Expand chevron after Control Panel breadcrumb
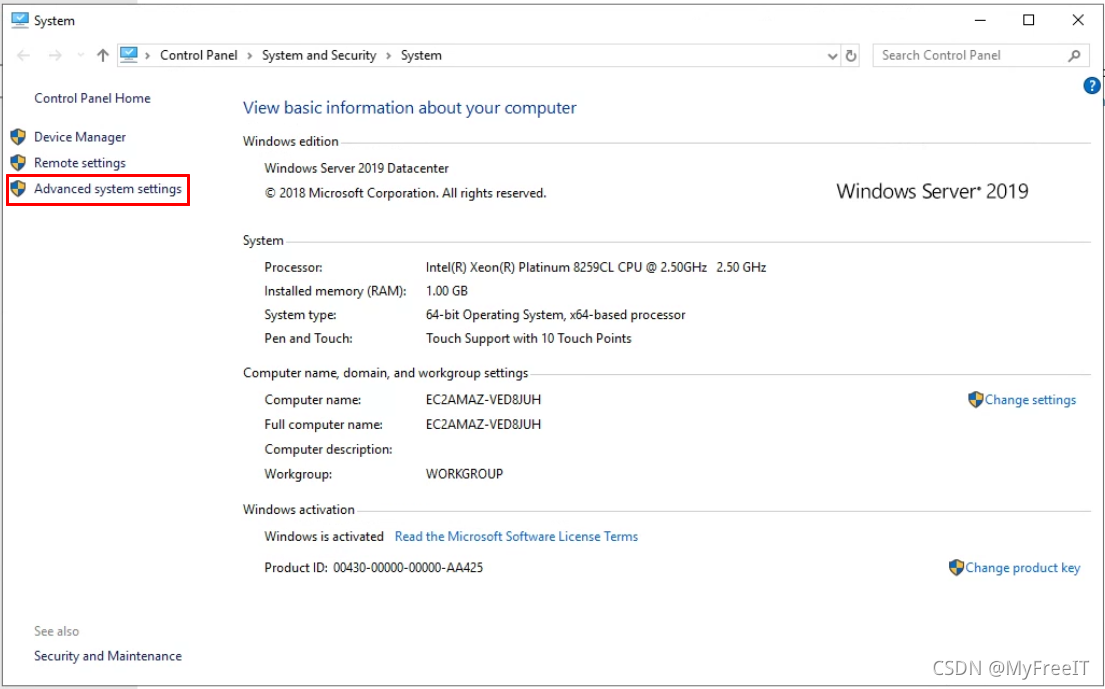 coord(250,56)
